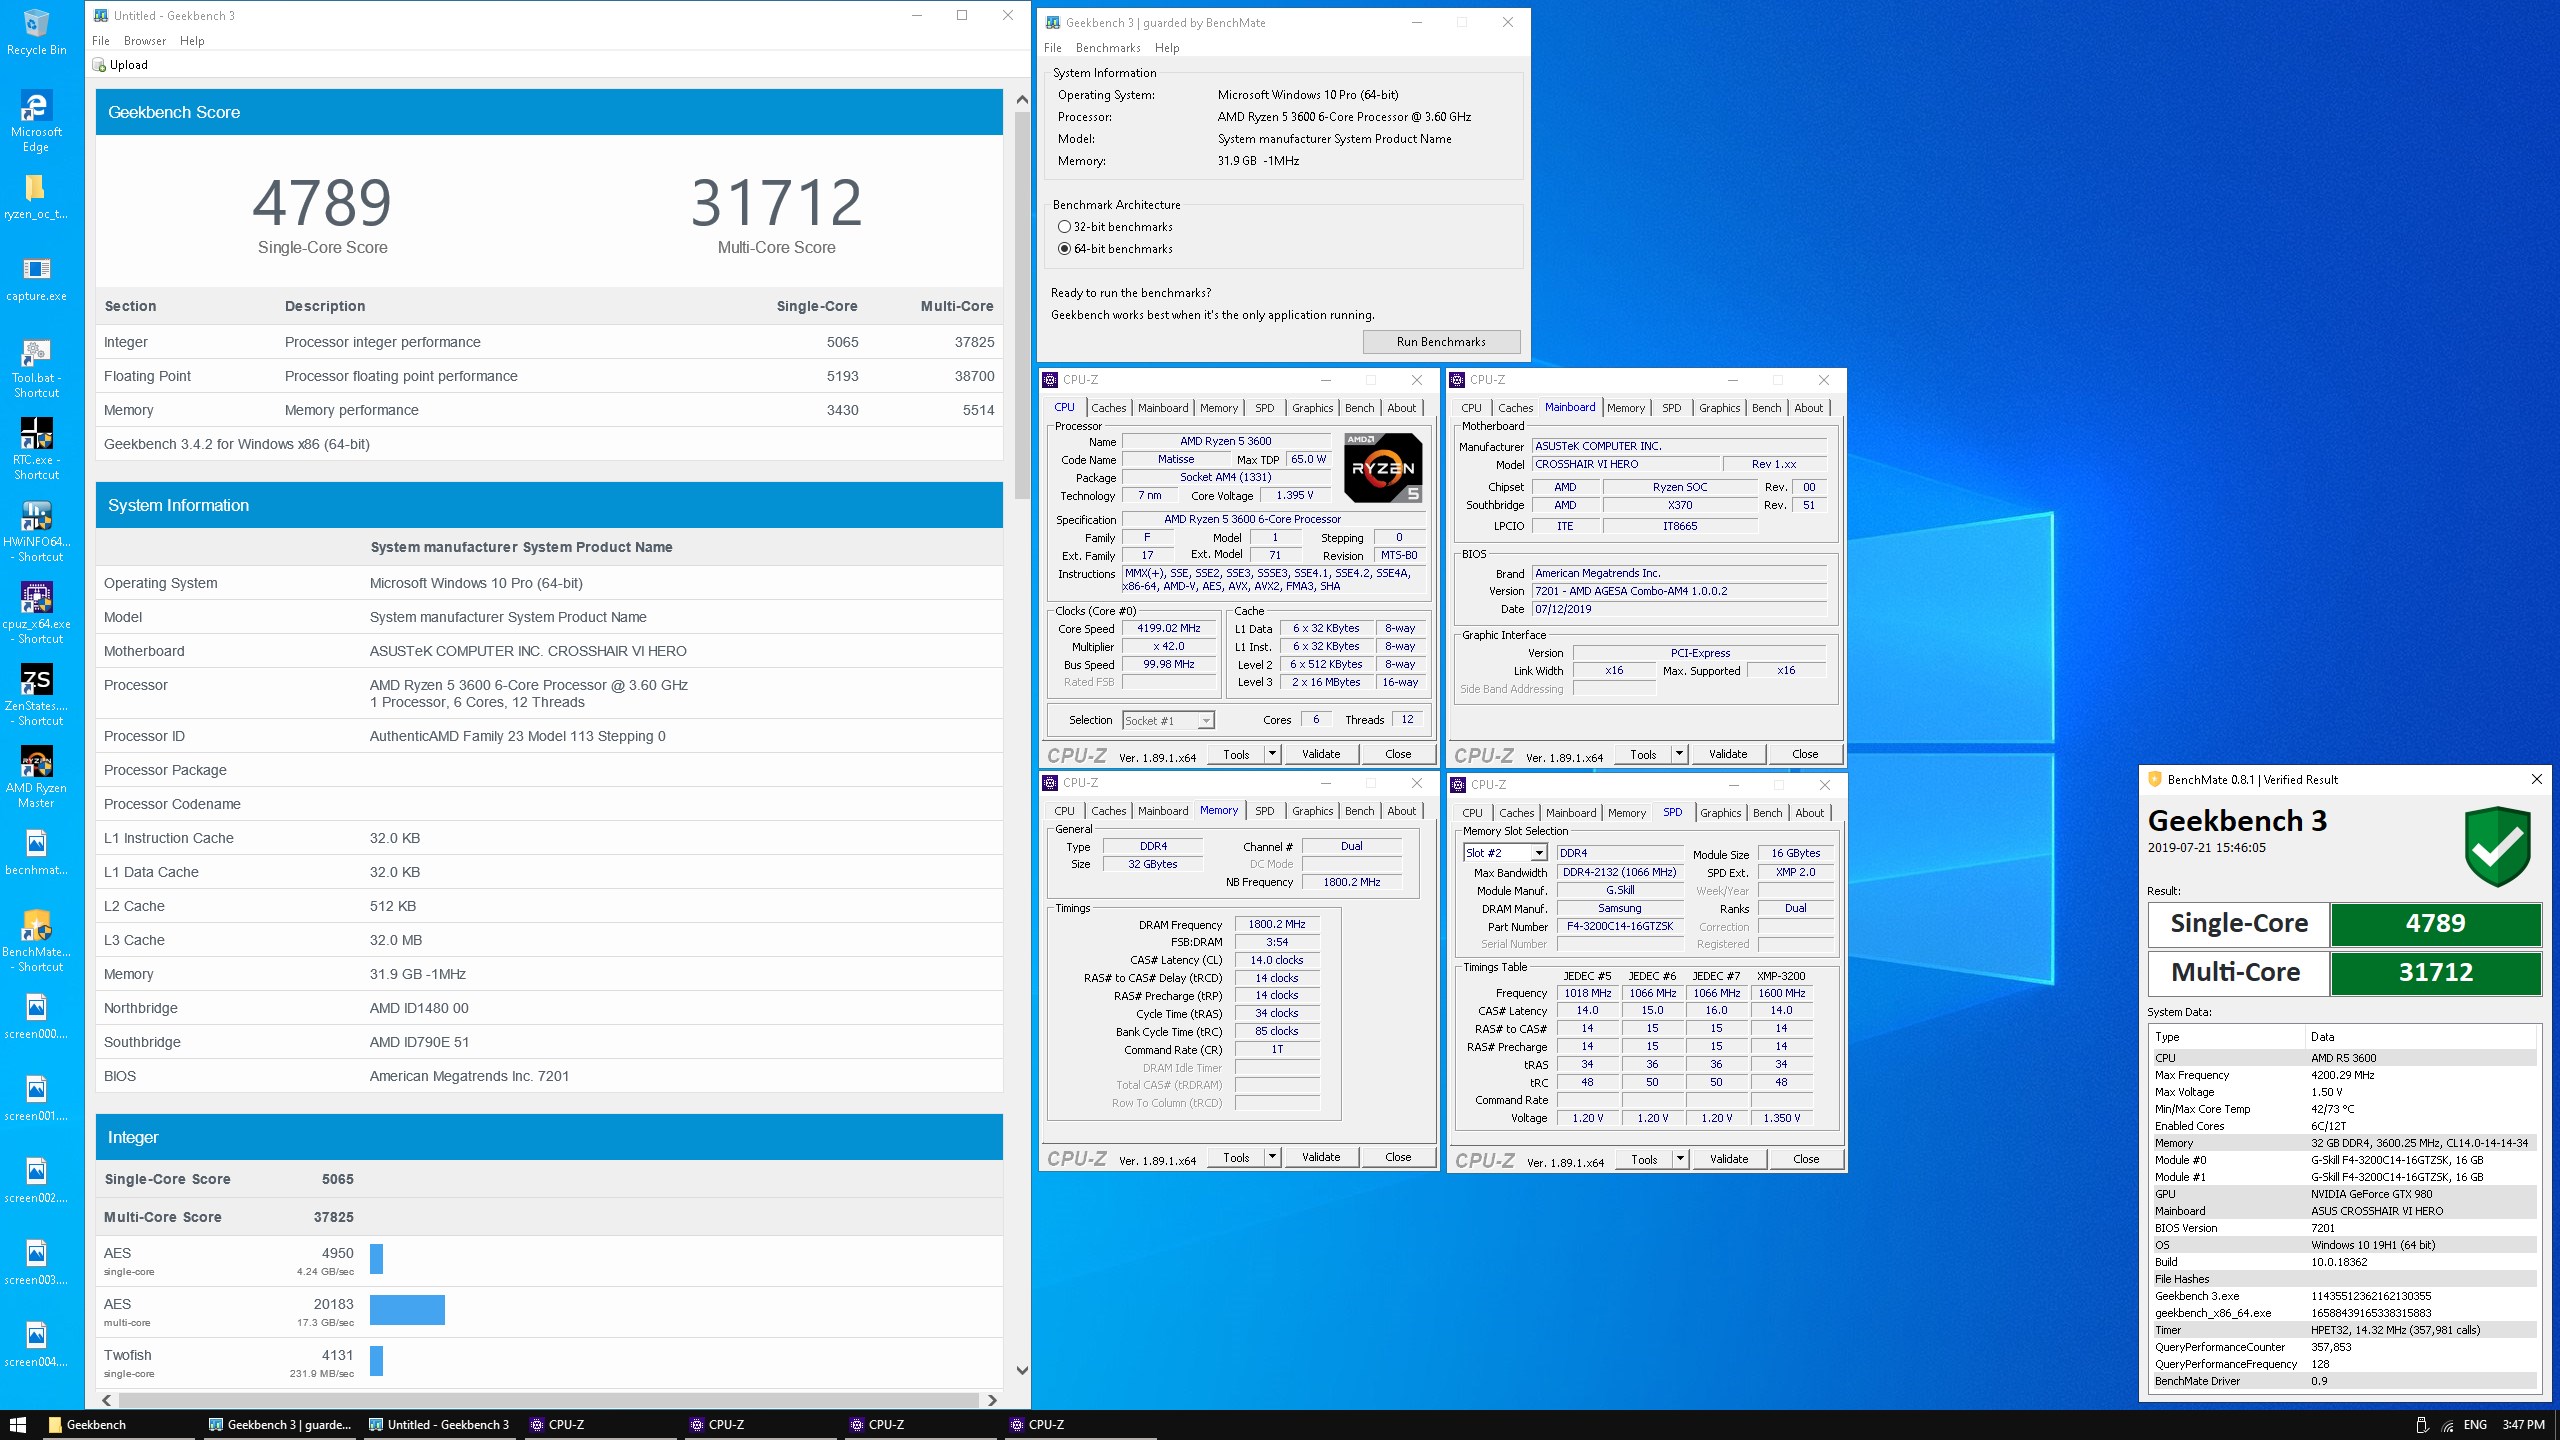
Task: Click the Upload toolbar icon in Geekbench
Action: pyautogui.click(x=99, y=65)
